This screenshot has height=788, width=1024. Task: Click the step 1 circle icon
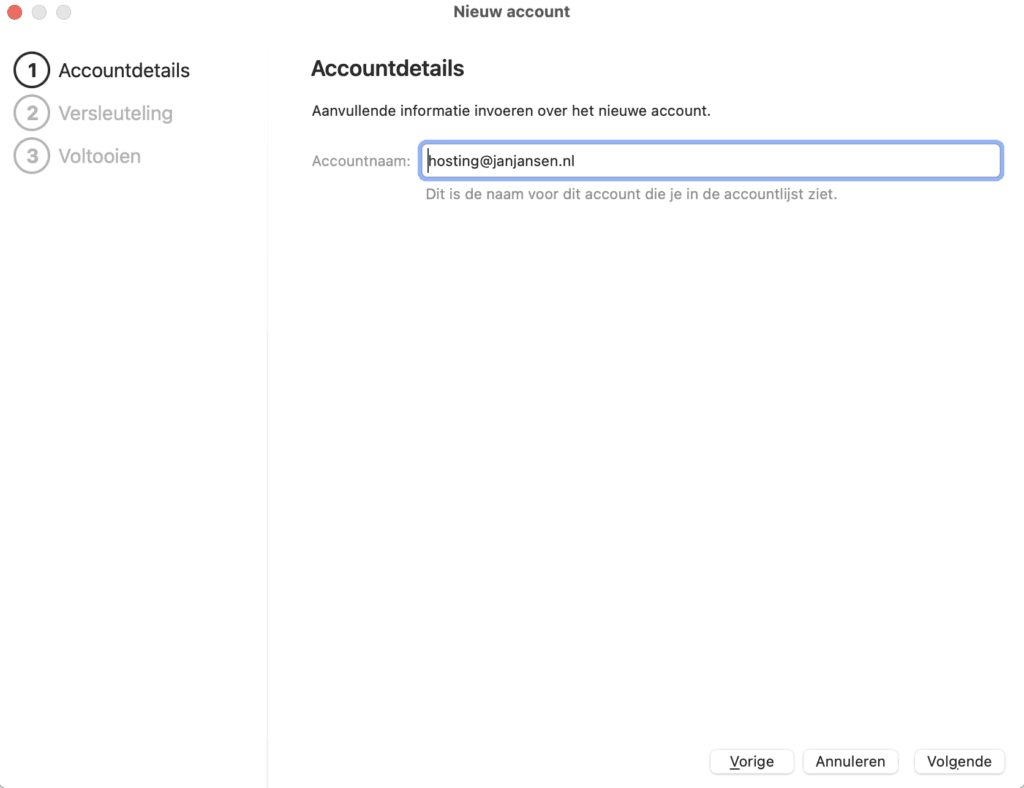click(32, 71)
